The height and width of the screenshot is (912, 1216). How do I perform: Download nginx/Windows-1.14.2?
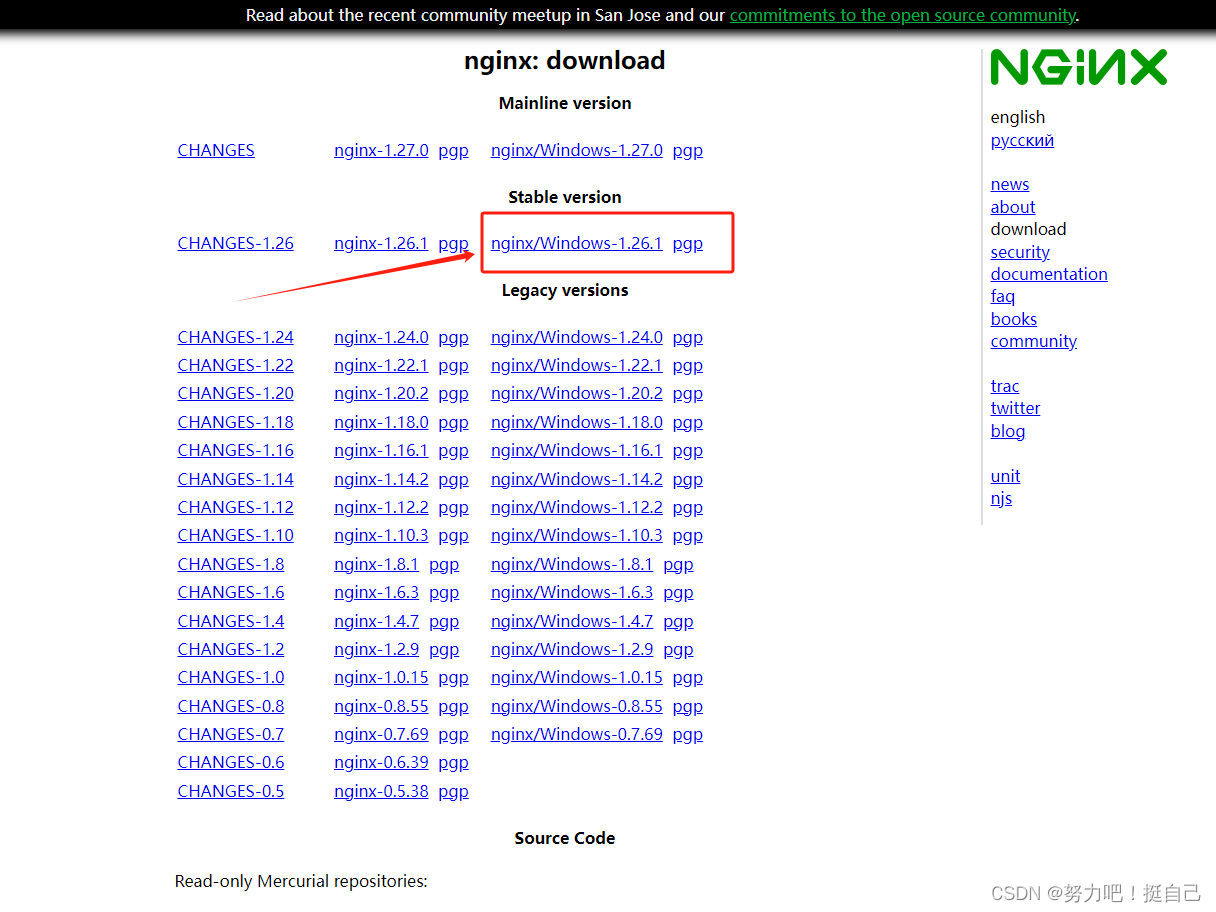[x=577, y=479]
